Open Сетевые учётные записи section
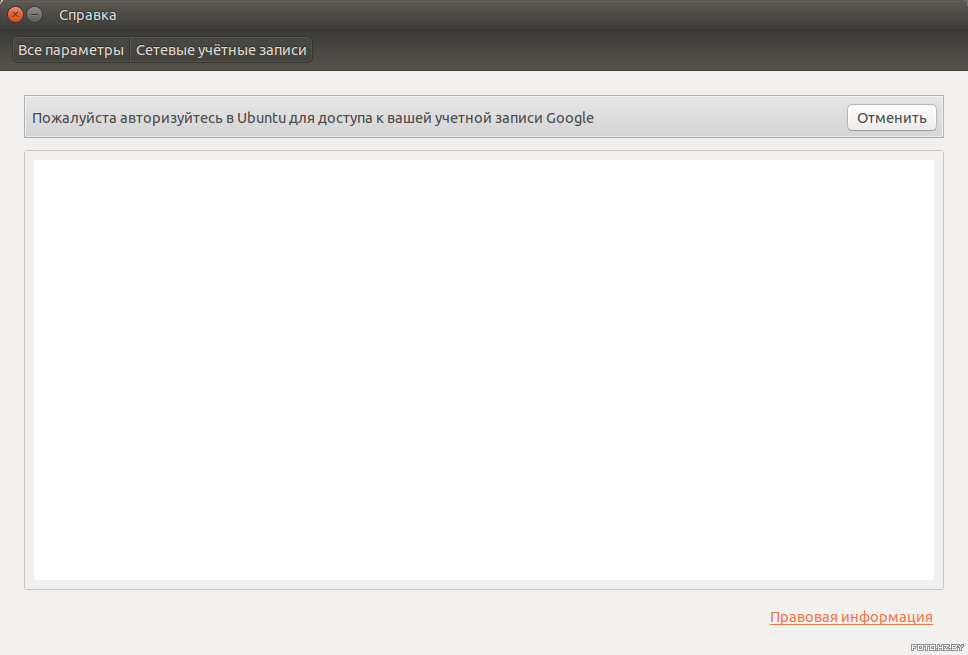 click(x=221, y=50)
